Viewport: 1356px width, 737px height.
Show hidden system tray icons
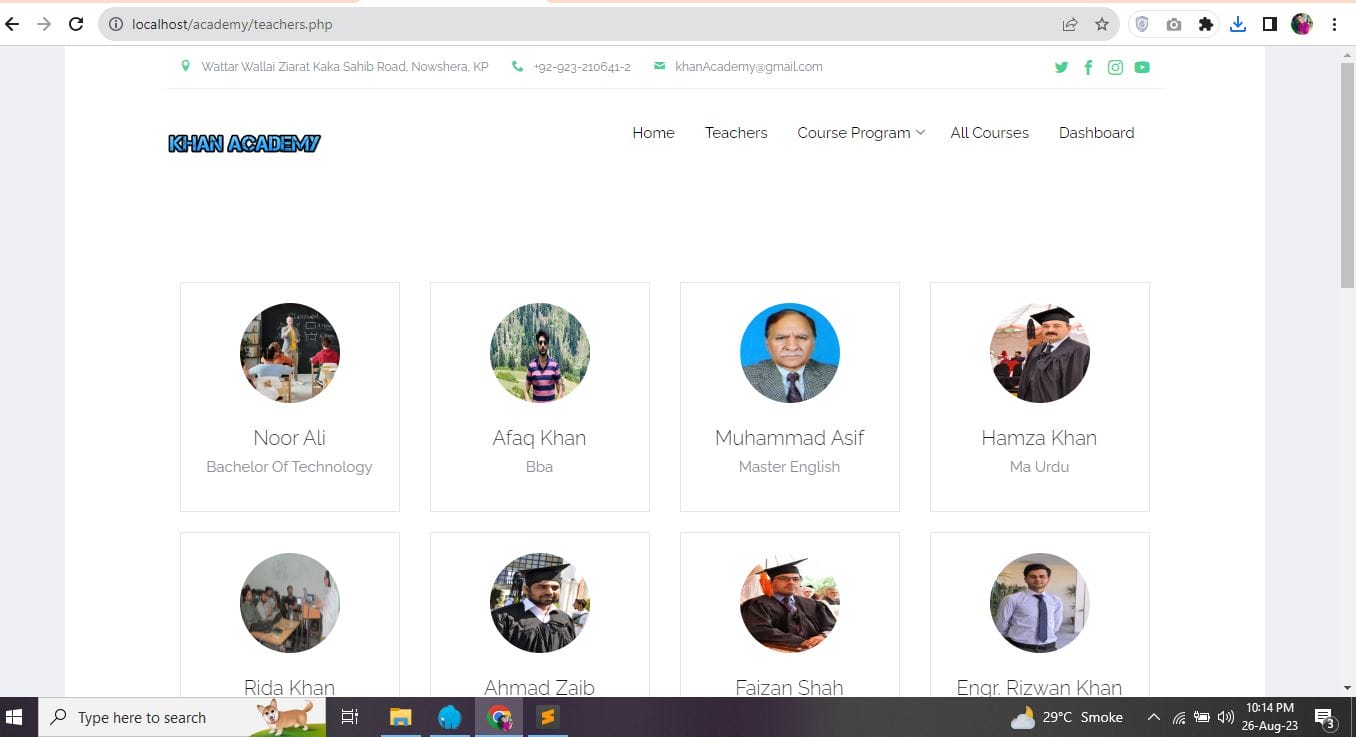1153,717
